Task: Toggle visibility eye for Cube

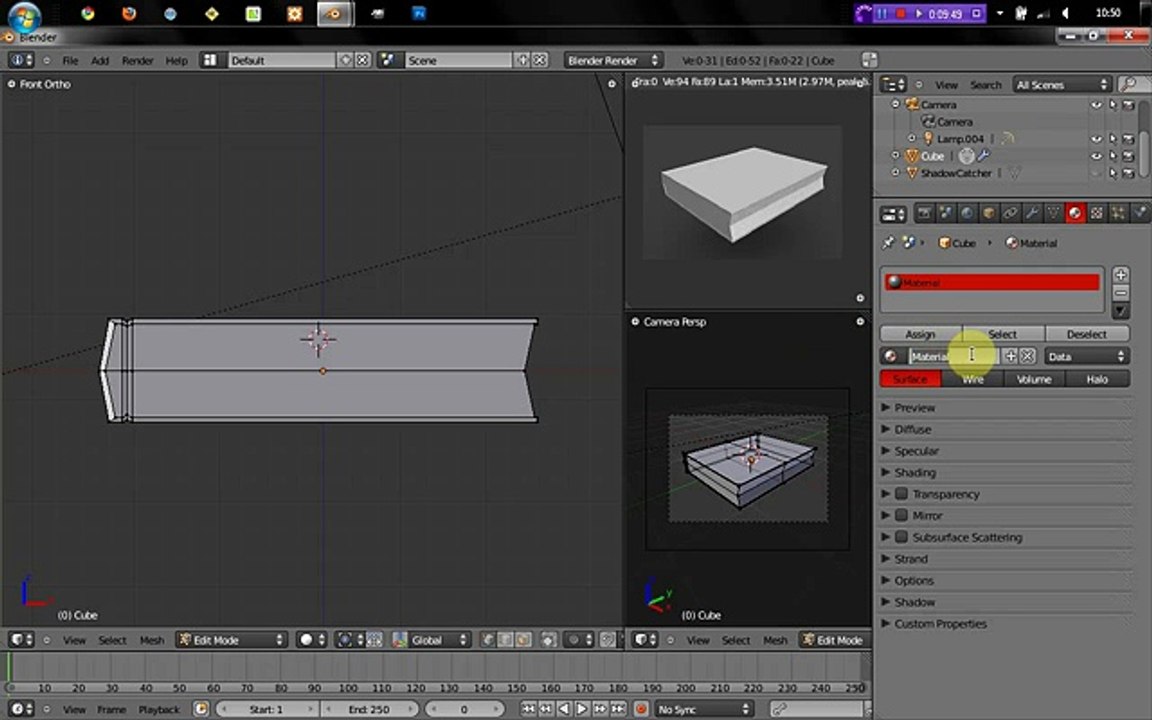Action: [1096, 156]
